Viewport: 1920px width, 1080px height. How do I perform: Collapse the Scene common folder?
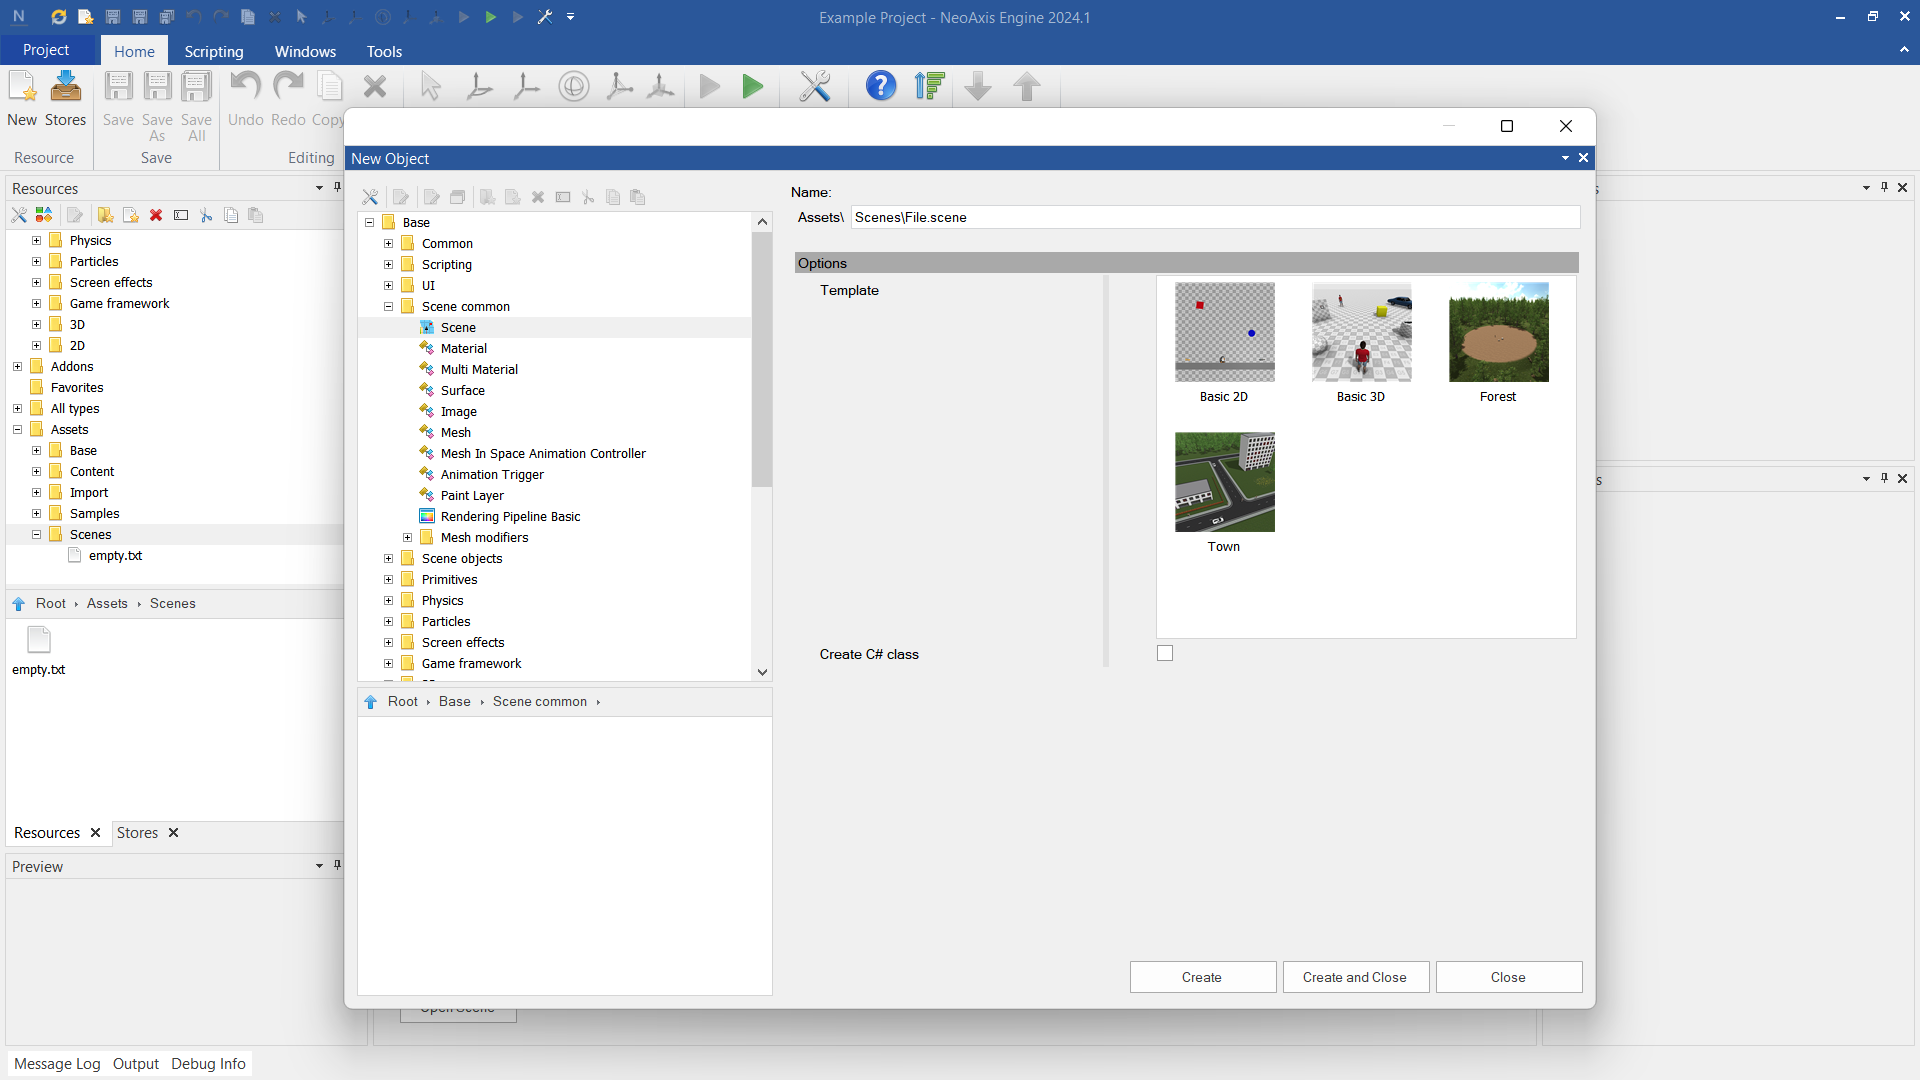[389, 307]
